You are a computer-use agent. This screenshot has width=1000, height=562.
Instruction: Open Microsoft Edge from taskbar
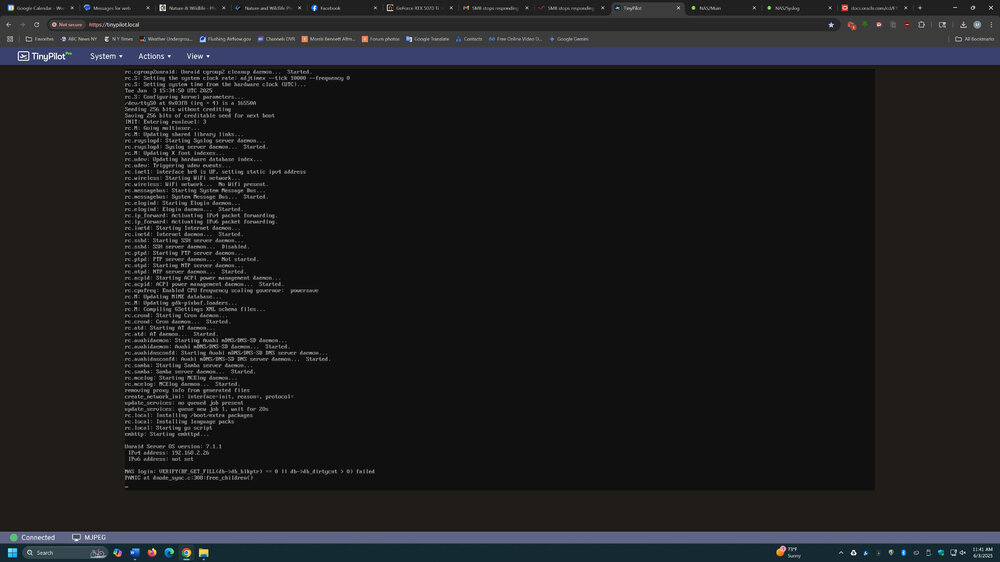169,552
